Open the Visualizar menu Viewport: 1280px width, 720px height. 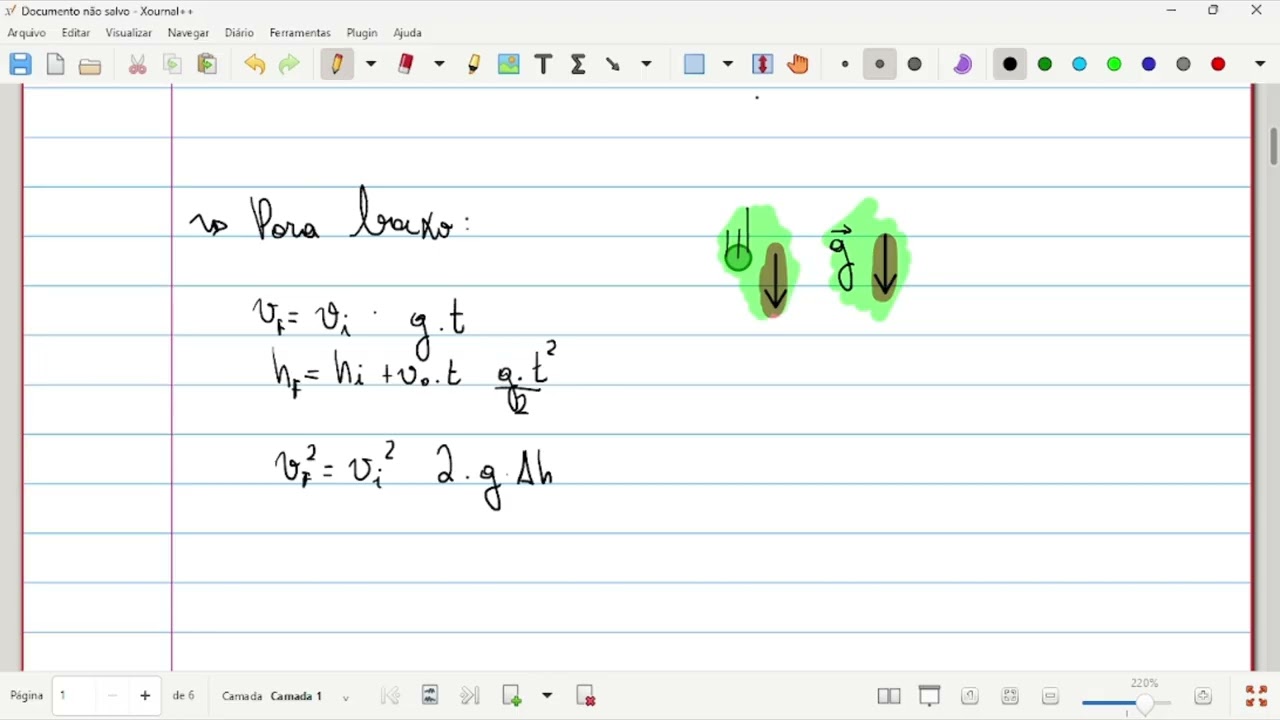pyautogui.click(x=129, y=33)
